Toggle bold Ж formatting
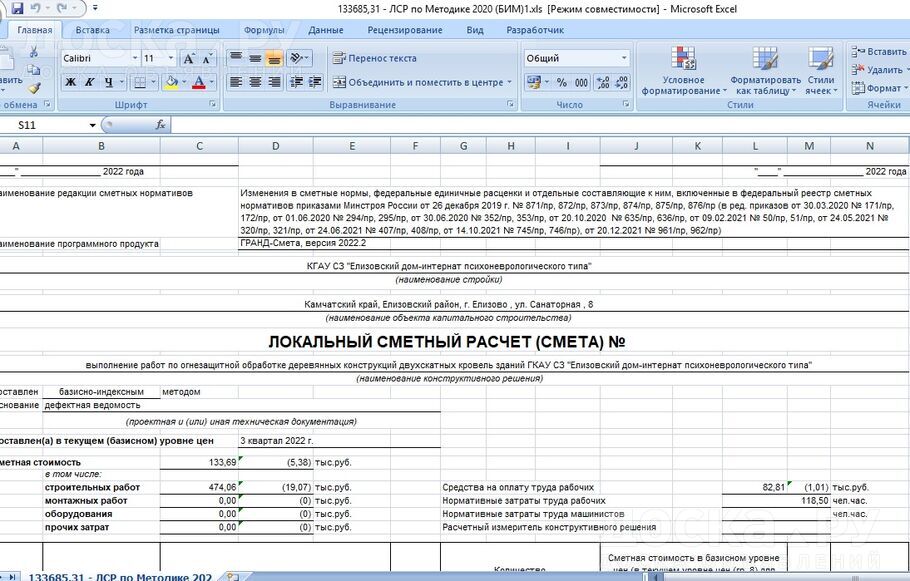 (x=71, y=82)
